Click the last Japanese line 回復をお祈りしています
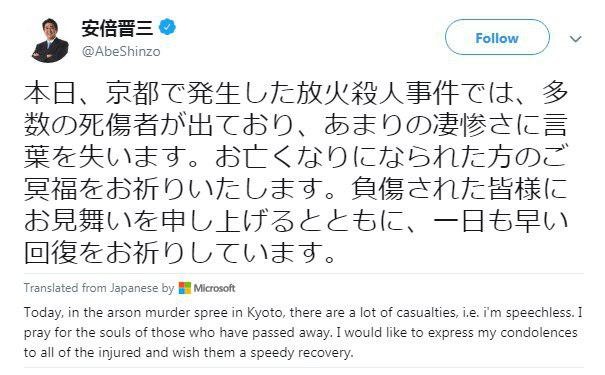Screen dimensions: 605x375 [180, 252]
